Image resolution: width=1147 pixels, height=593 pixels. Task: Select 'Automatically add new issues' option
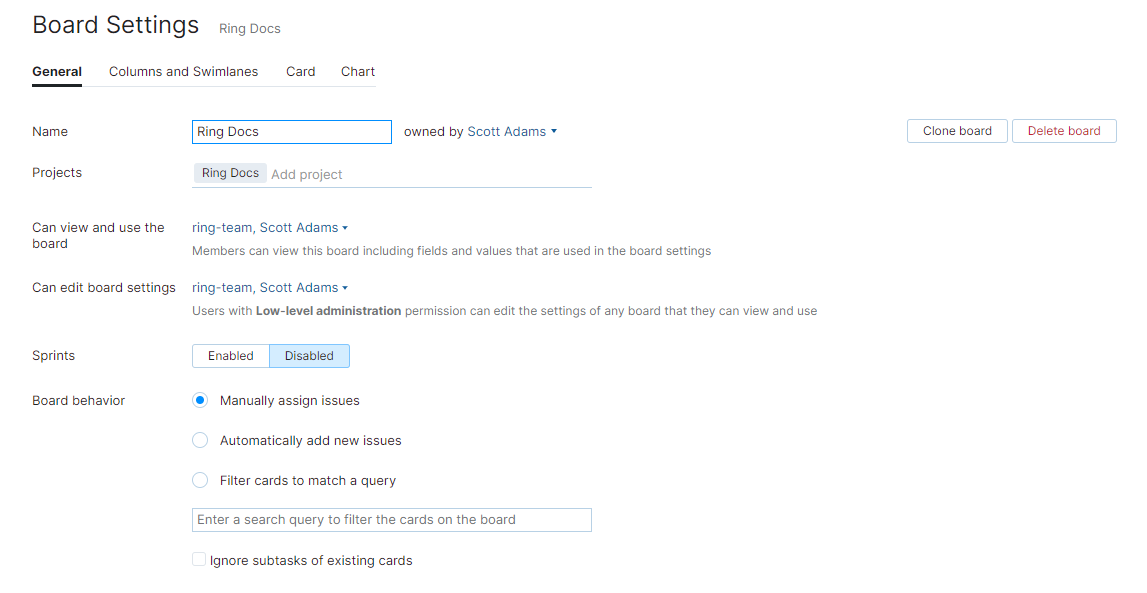click(x=199, y=440)
